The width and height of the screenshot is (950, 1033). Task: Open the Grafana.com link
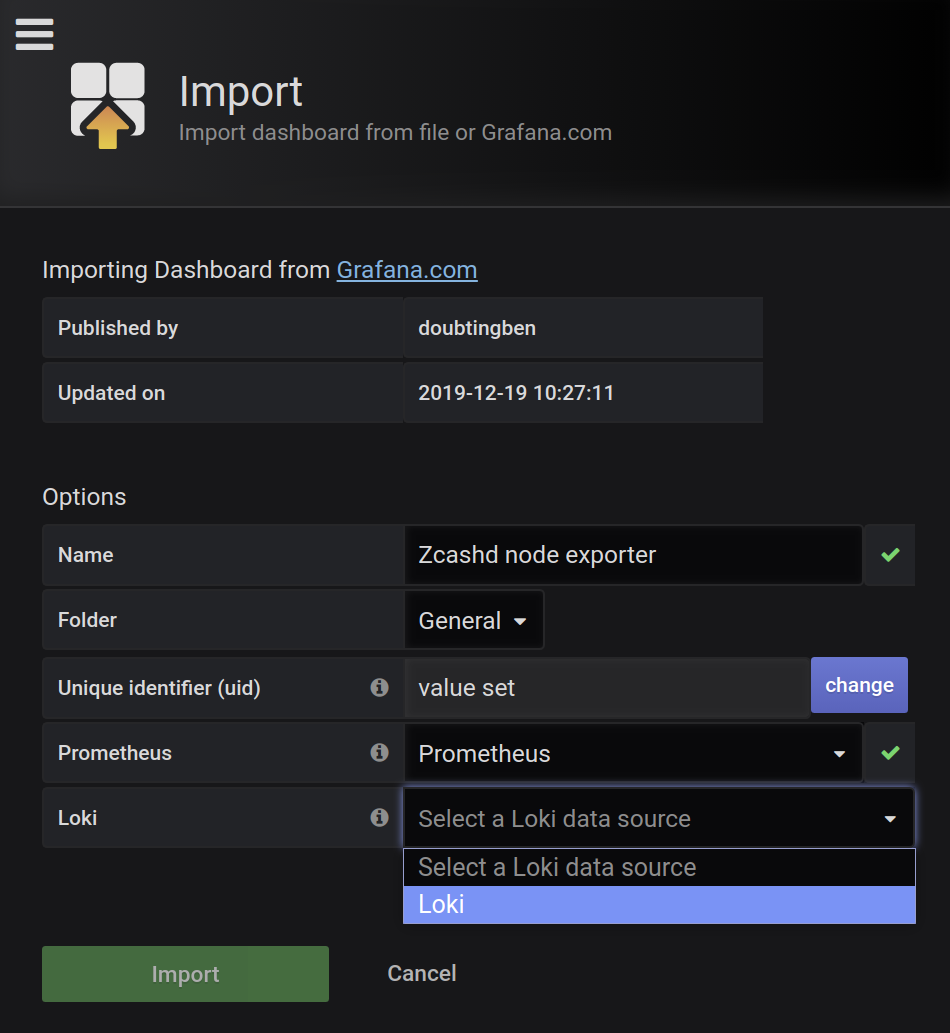(407, 270)
